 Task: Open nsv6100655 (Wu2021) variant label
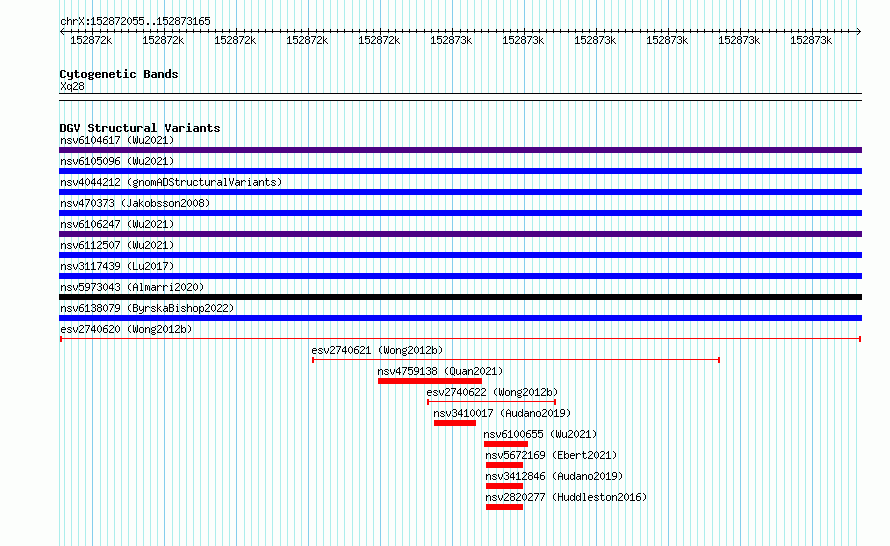pyautogui.click(x=540, y=434)
